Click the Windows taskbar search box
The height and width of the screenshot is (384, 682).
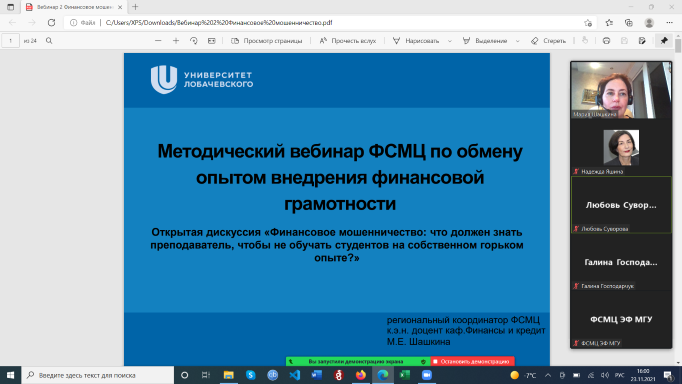pyautogui.click(x=97, y=375)
